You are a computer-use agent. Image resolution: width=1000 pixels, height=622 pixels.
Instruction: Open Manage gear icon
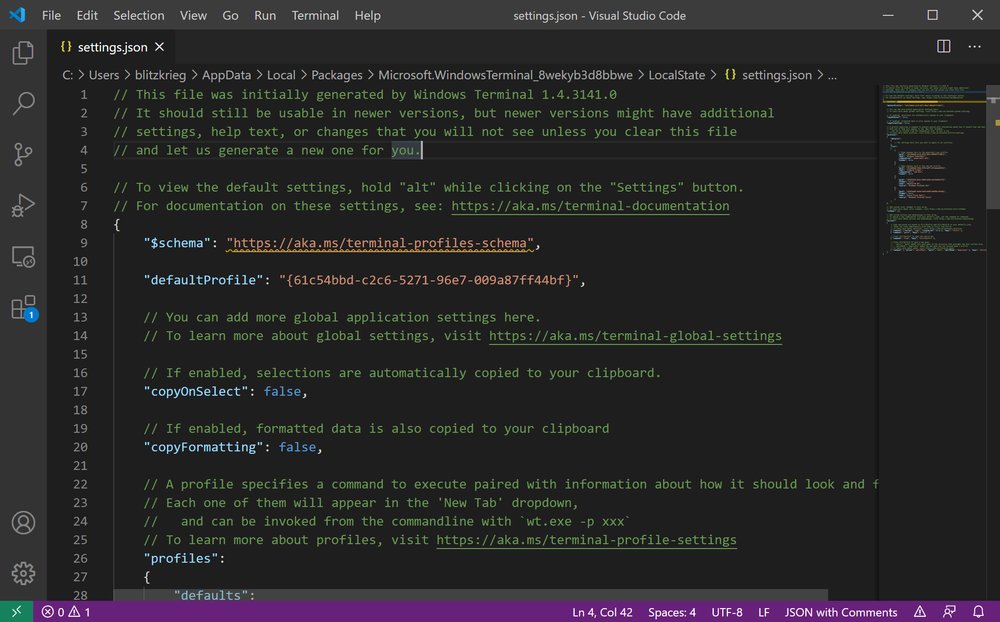[23, 574]
